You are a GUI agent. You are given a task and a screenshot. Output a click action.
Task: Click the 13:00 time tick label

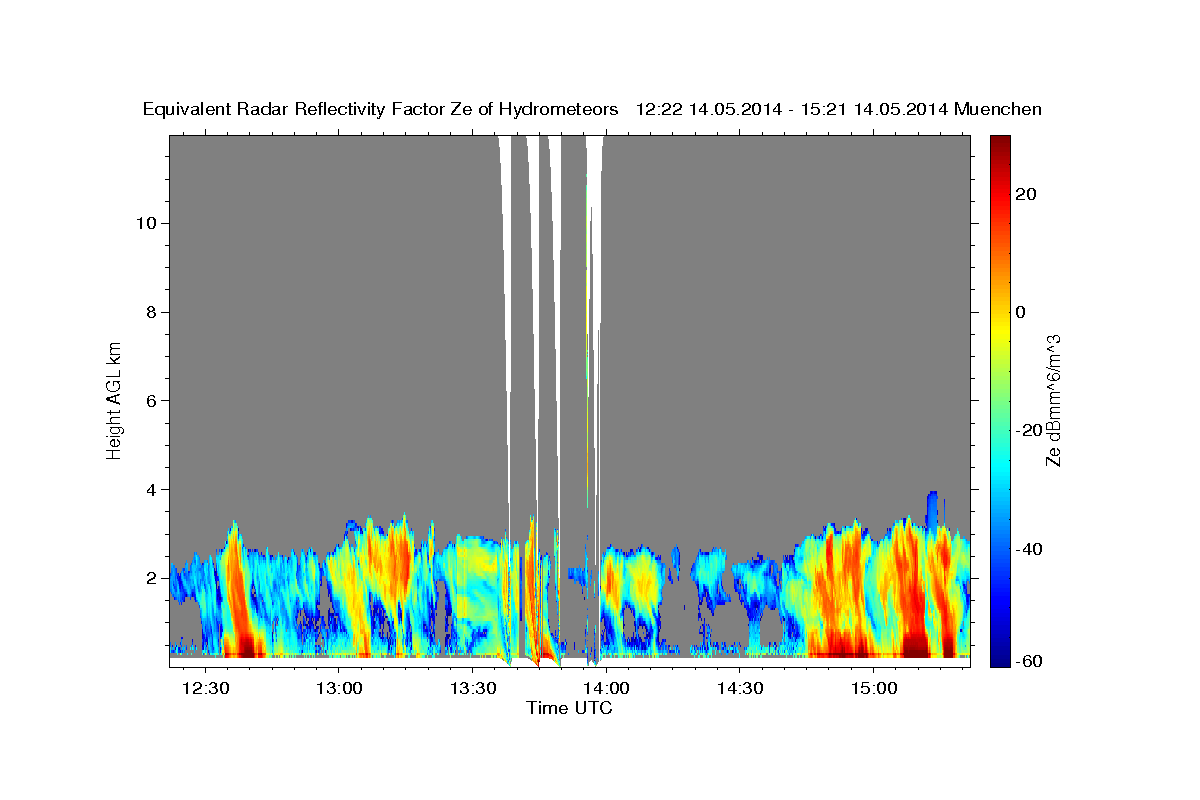(x=339, y=689)
